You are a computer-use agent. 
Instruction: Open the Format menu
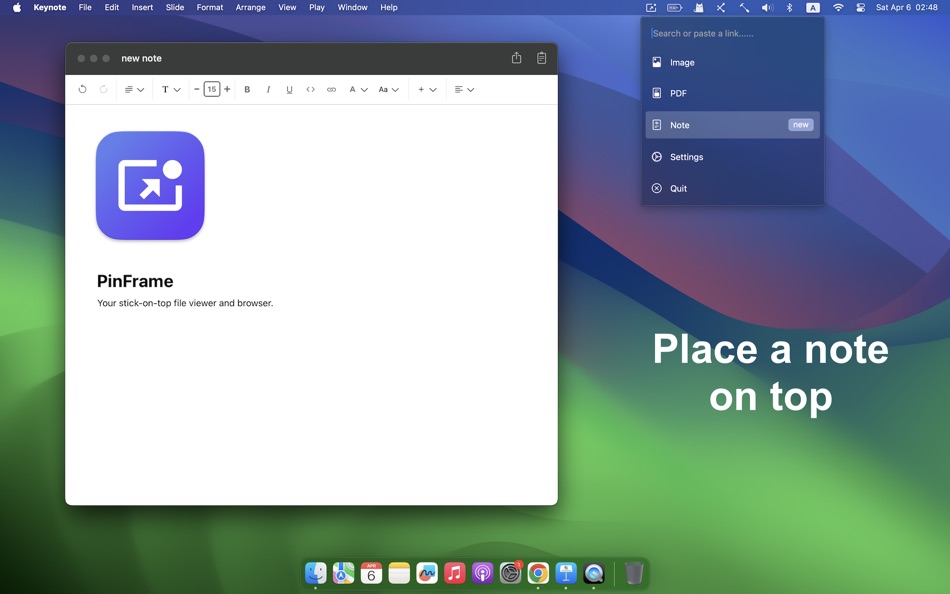tap(210, 7)
